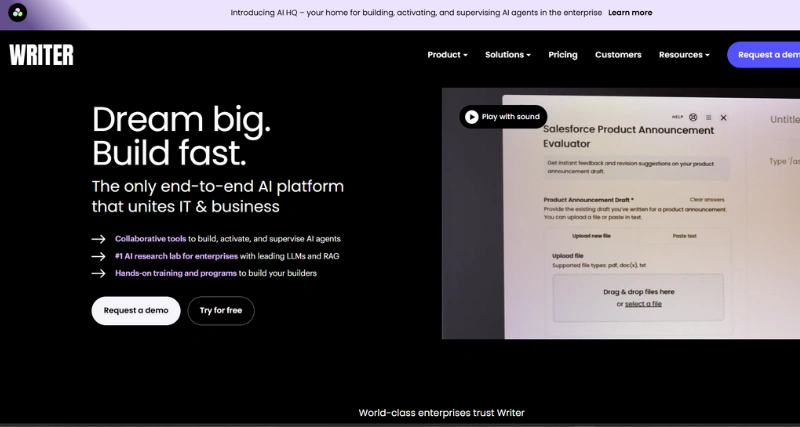Click the purple Request a demo header button
The height and width of the screenshot is (427, 800).
(x=766, y=55)
